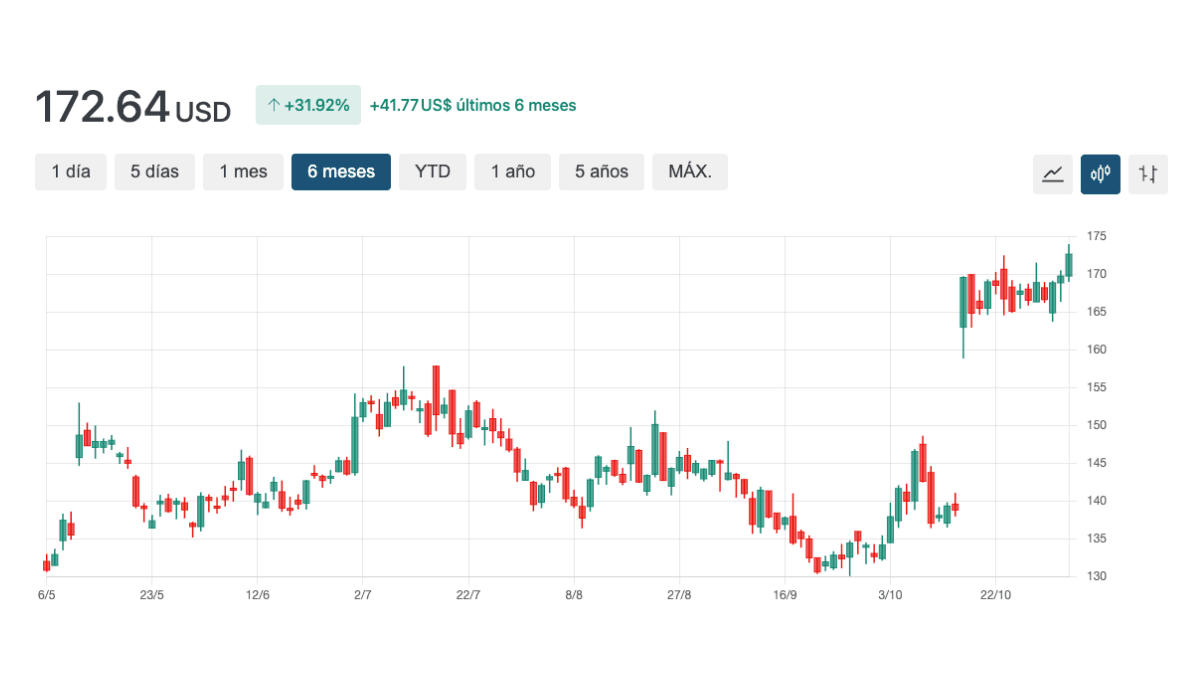Click the 6 meses range button
Screen dimensions: 1200x675
coord(341,172)
